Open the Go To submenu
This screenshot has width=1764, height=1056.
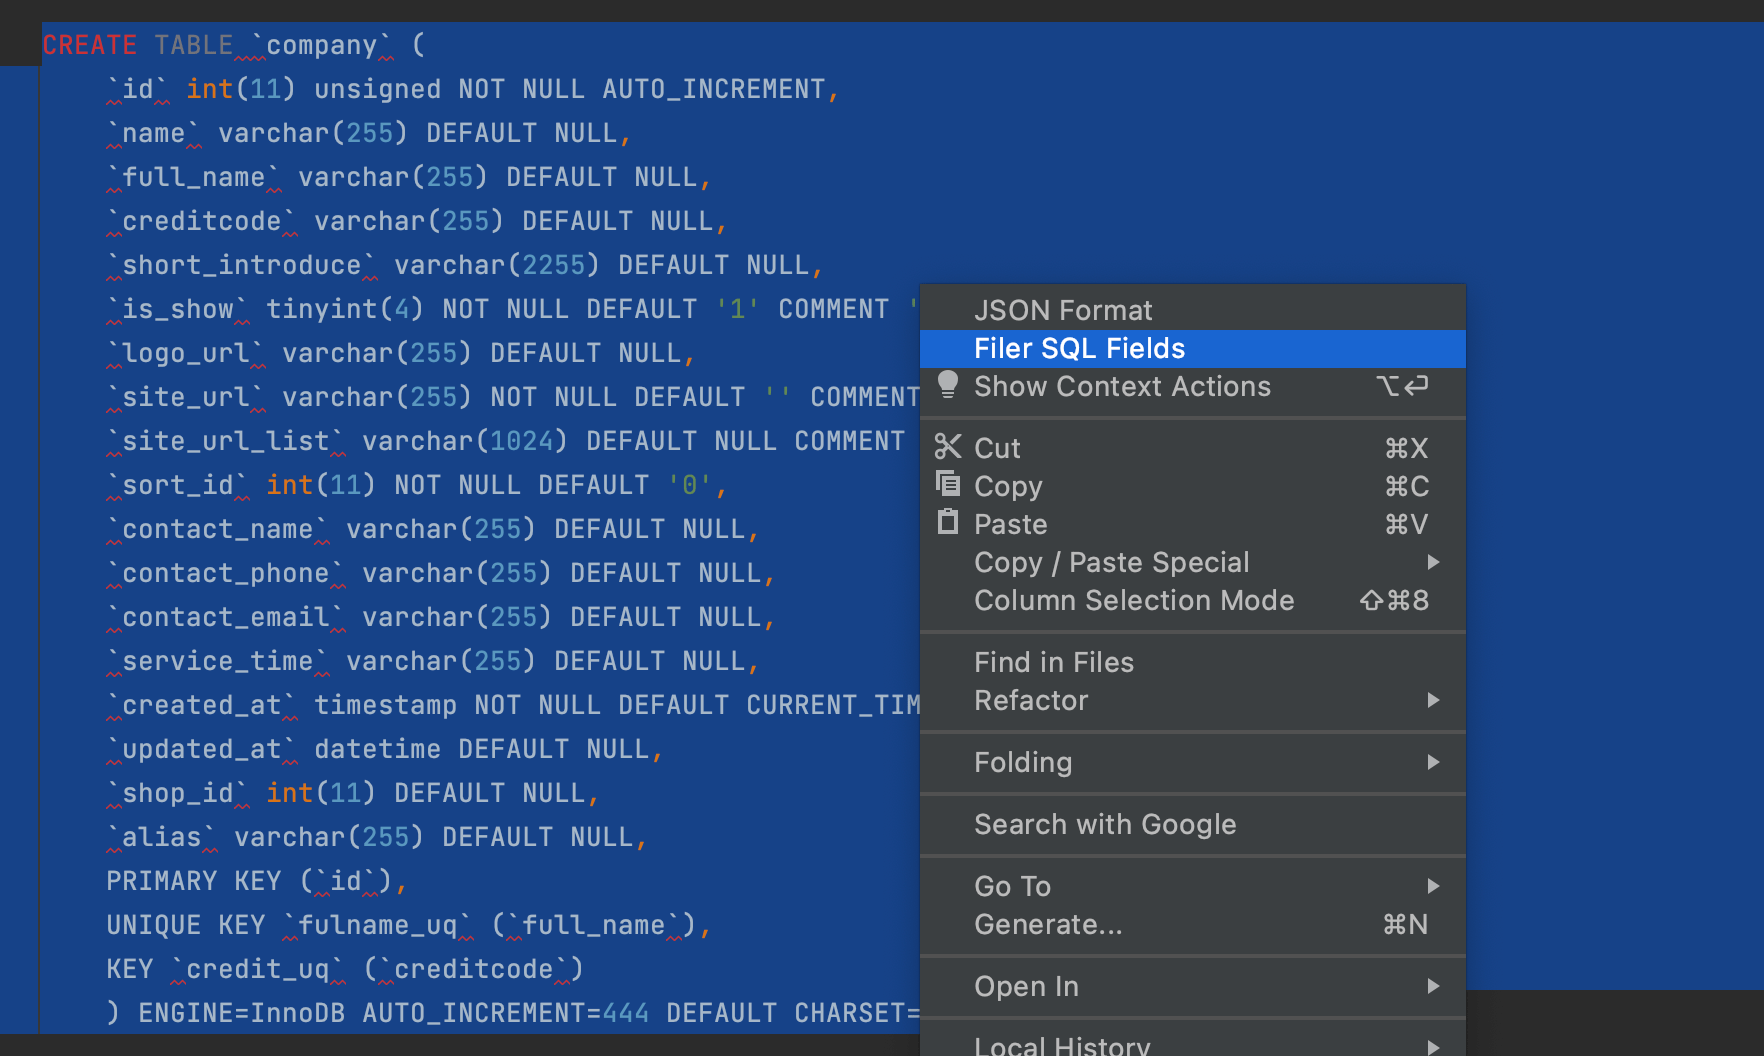tap(1434, 886)
